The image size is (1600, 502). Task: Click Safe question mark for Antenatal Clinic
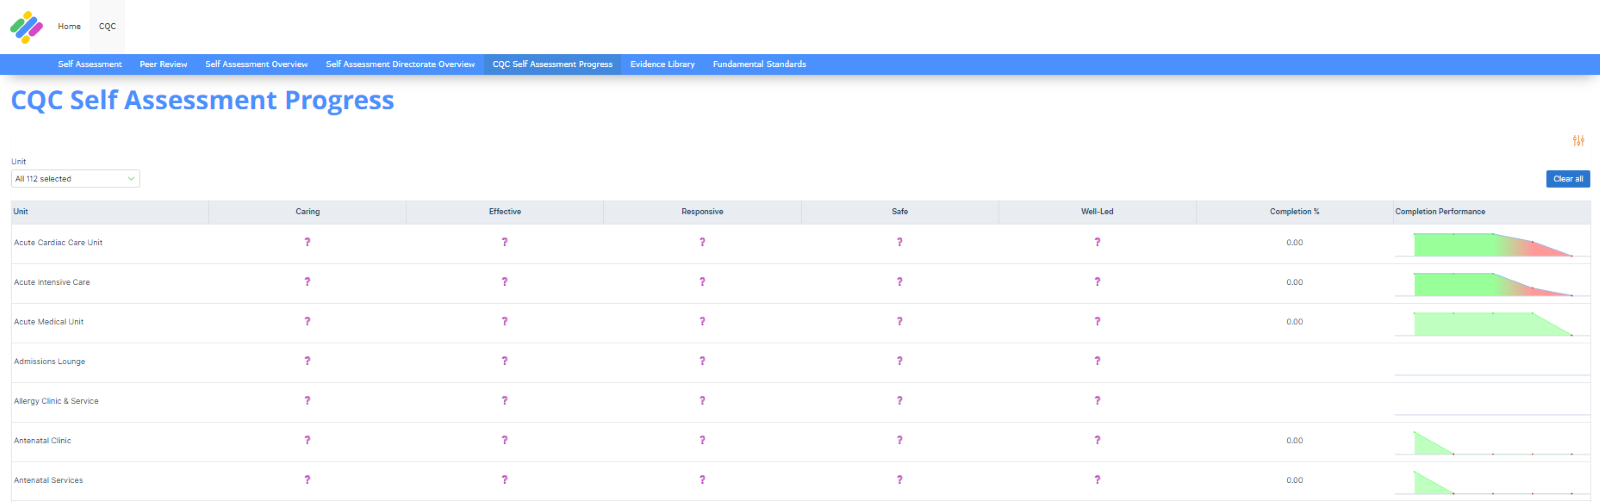click(899, 440)
